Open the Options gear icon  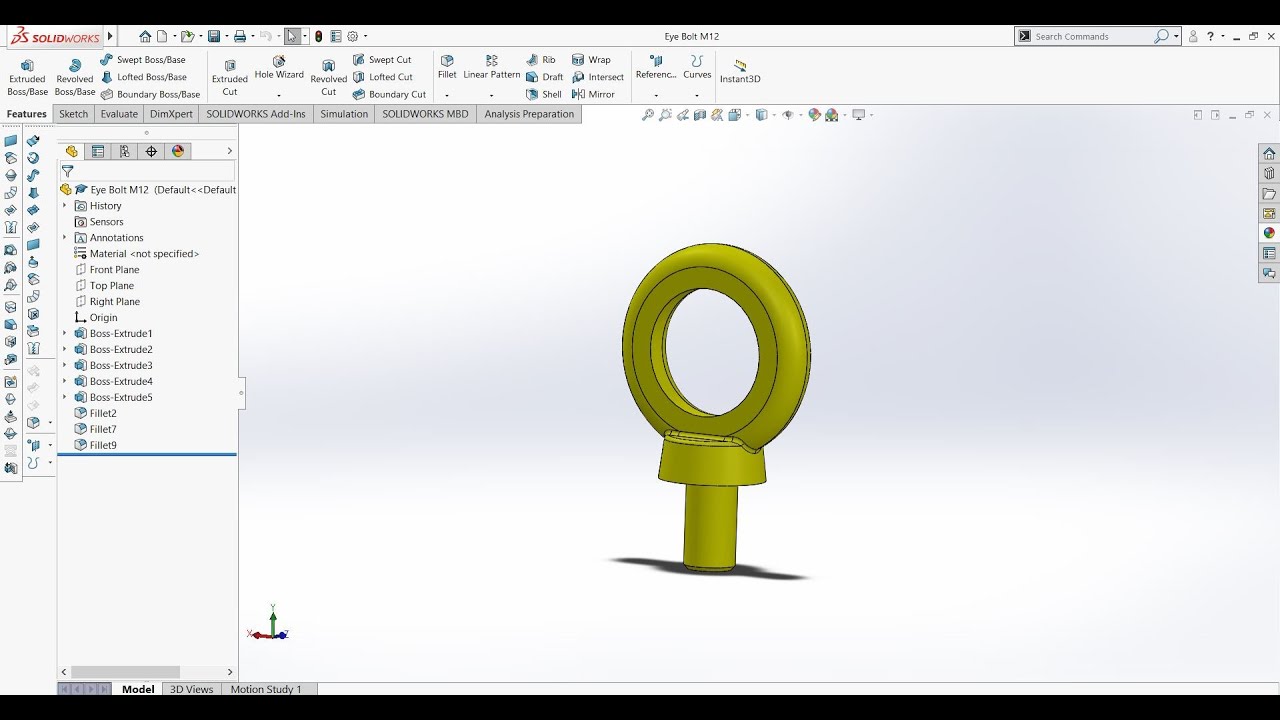point(352,36)
